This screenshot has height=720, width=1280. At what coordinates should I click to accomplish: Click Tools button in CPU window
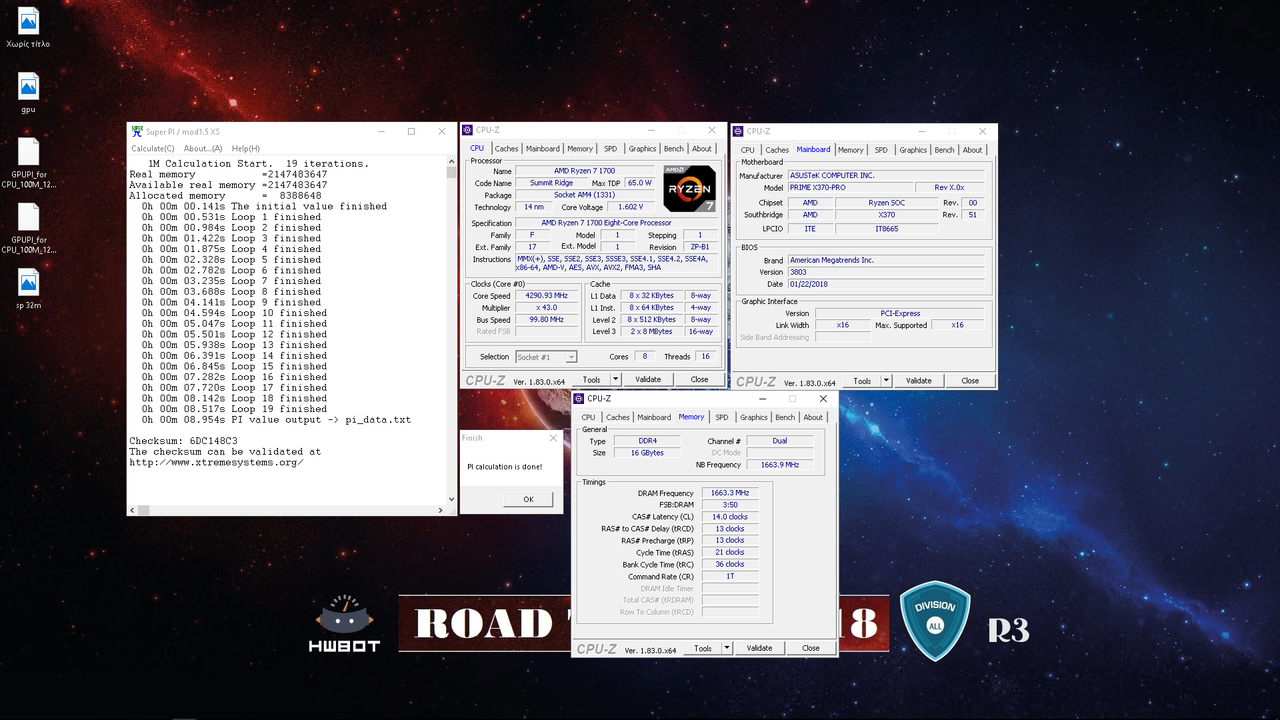(x=591, y=380)
